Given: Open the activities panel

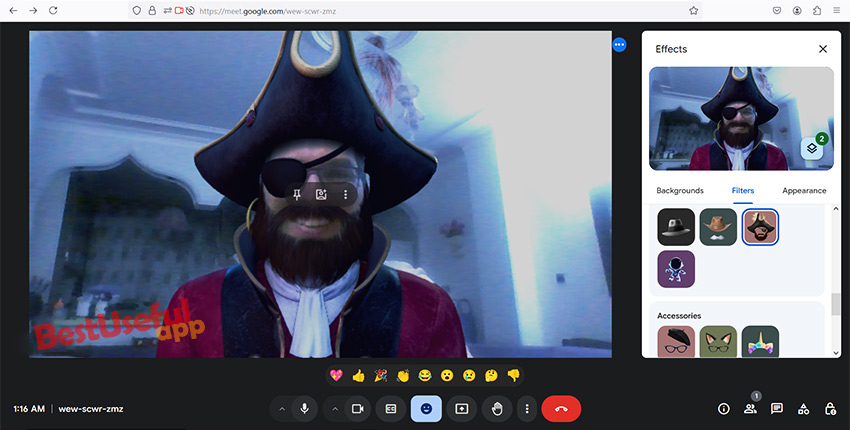Looking at the screenshot, I should pyautogui.click(x=803, y=409).
